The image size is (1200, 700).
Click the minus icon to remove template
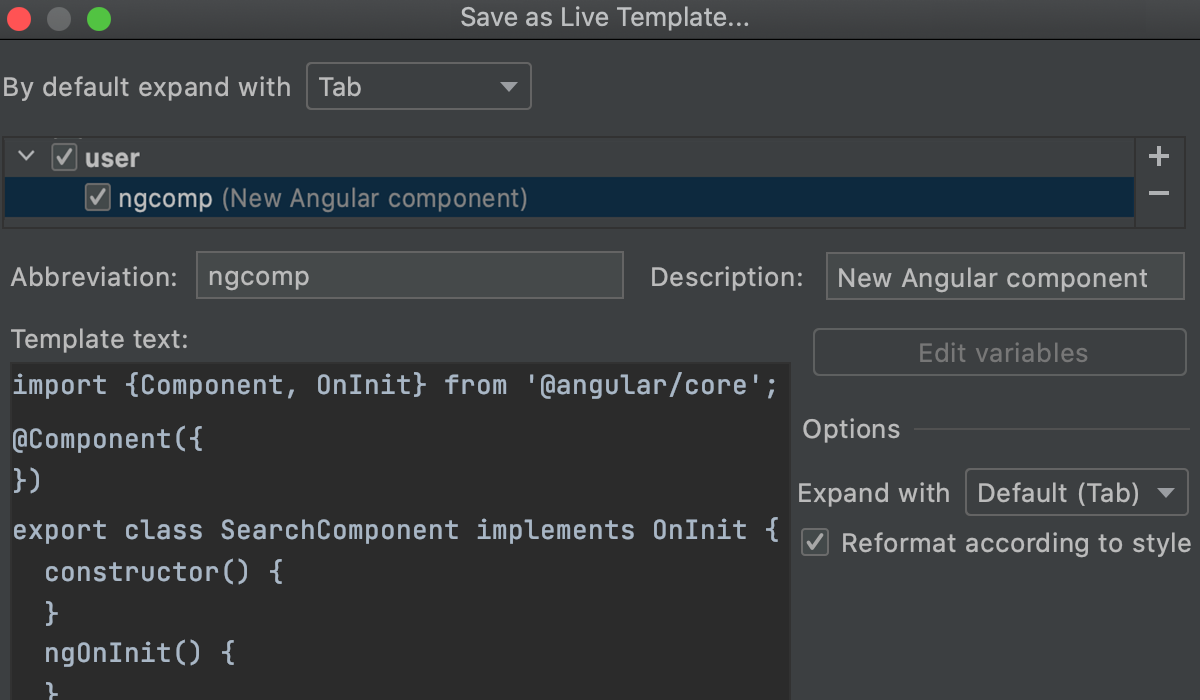click(1159, 193)
